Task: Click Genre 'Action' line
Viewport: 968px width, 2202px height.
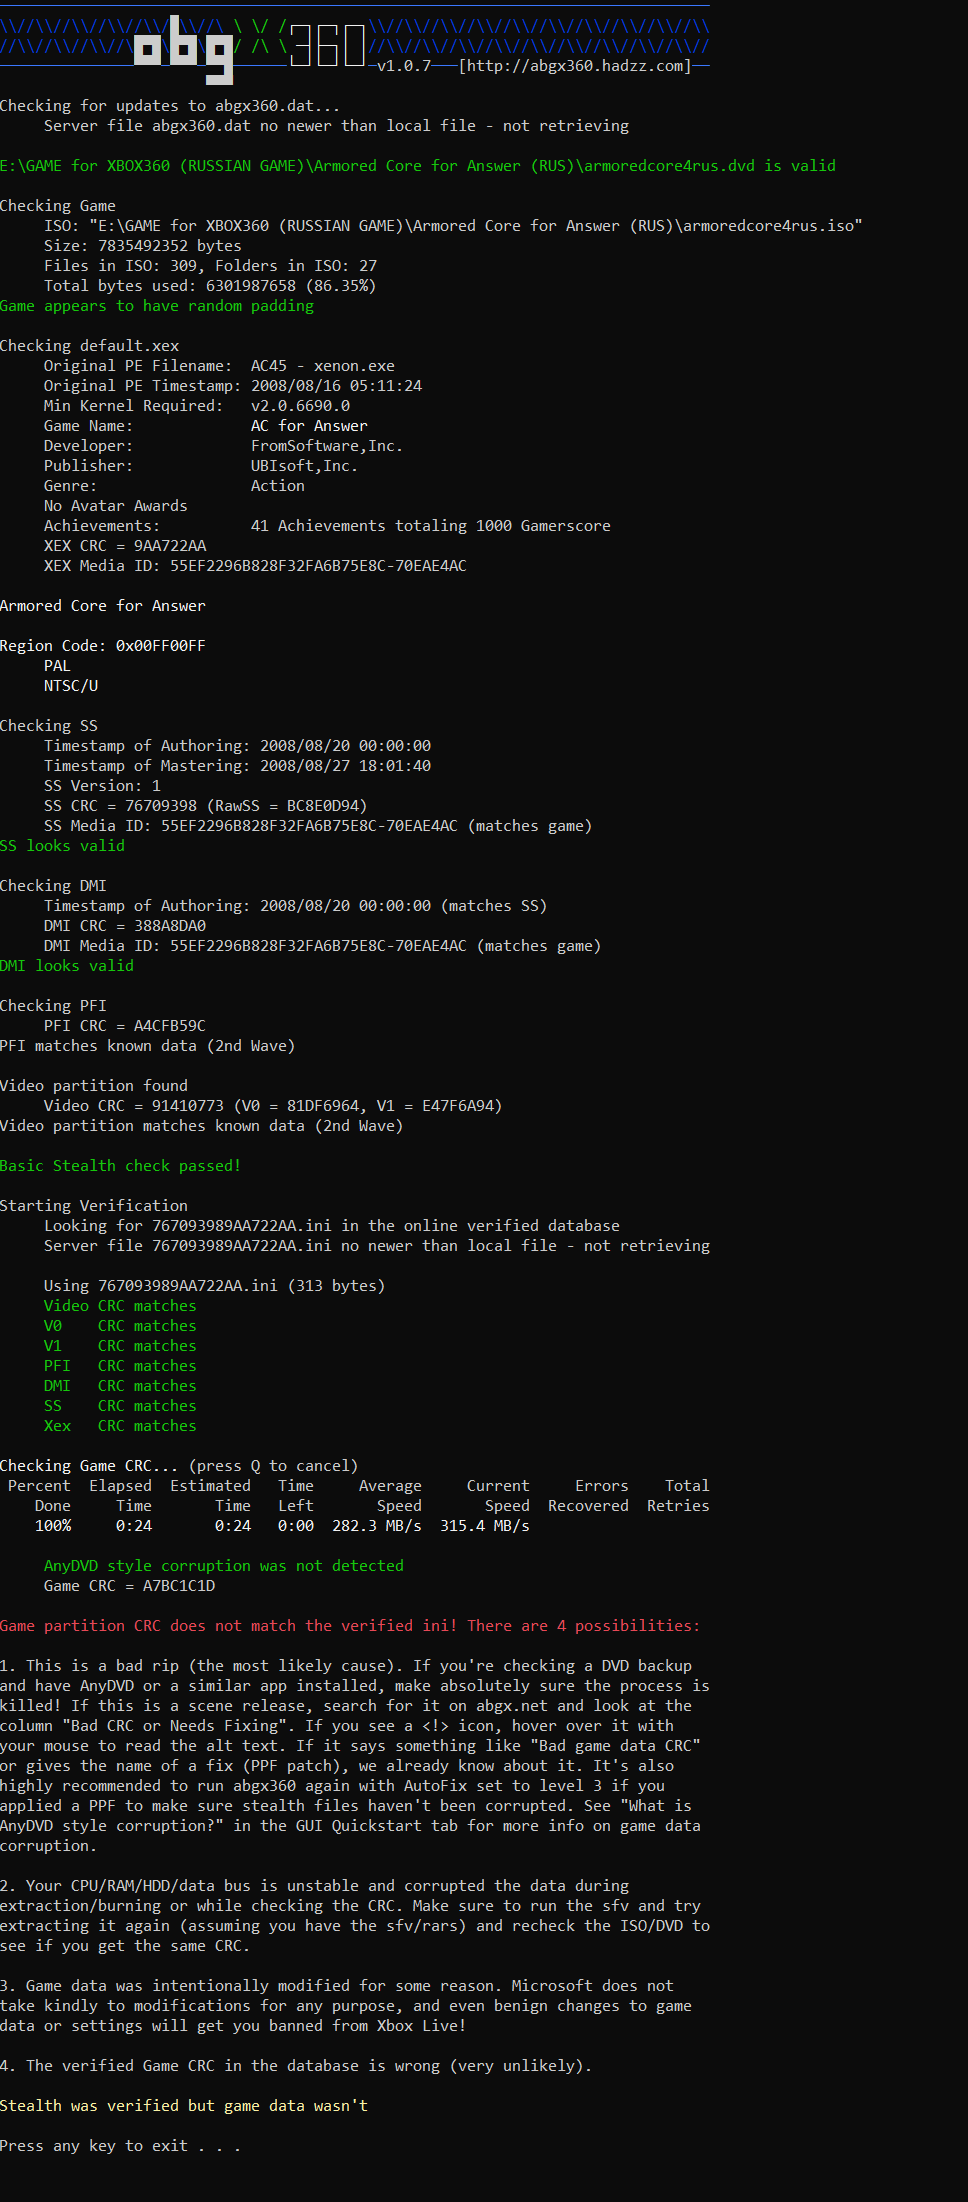Action: [174, 486]
